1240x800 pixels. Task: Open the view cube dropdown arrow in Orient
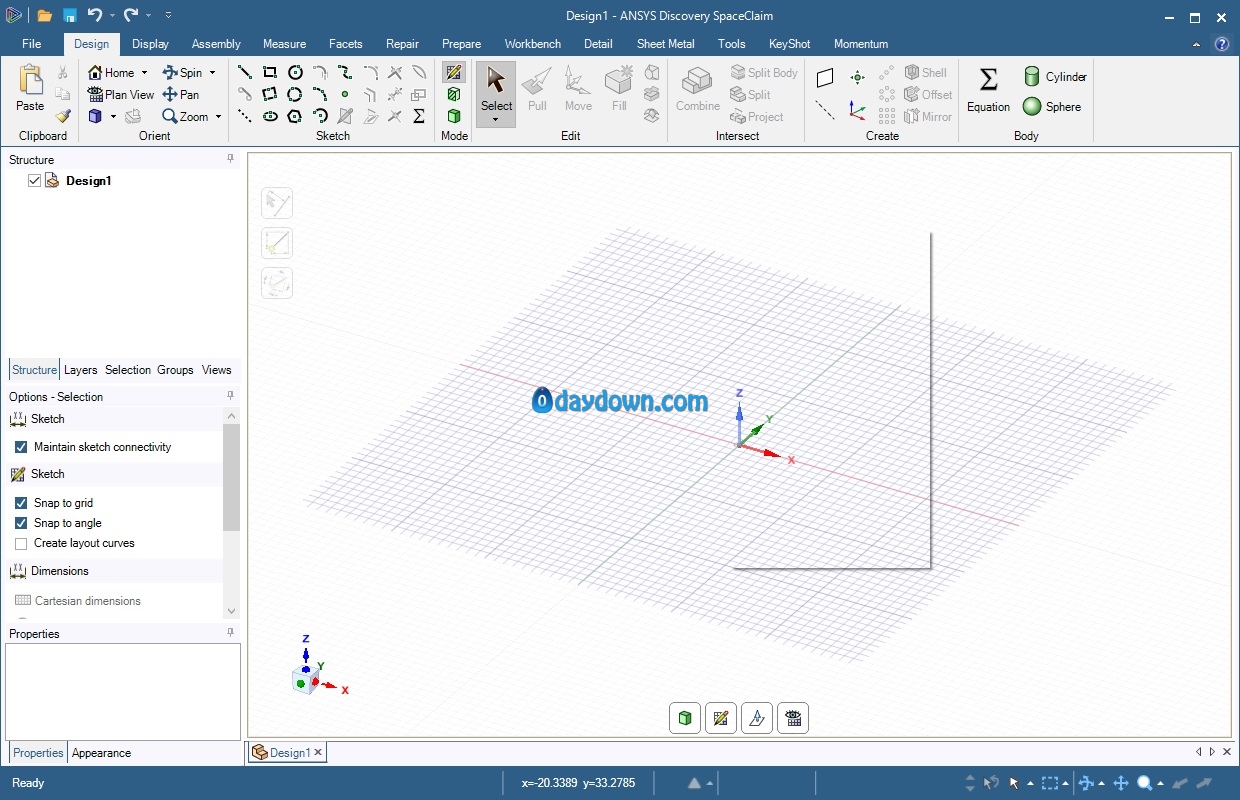point(113,117)
